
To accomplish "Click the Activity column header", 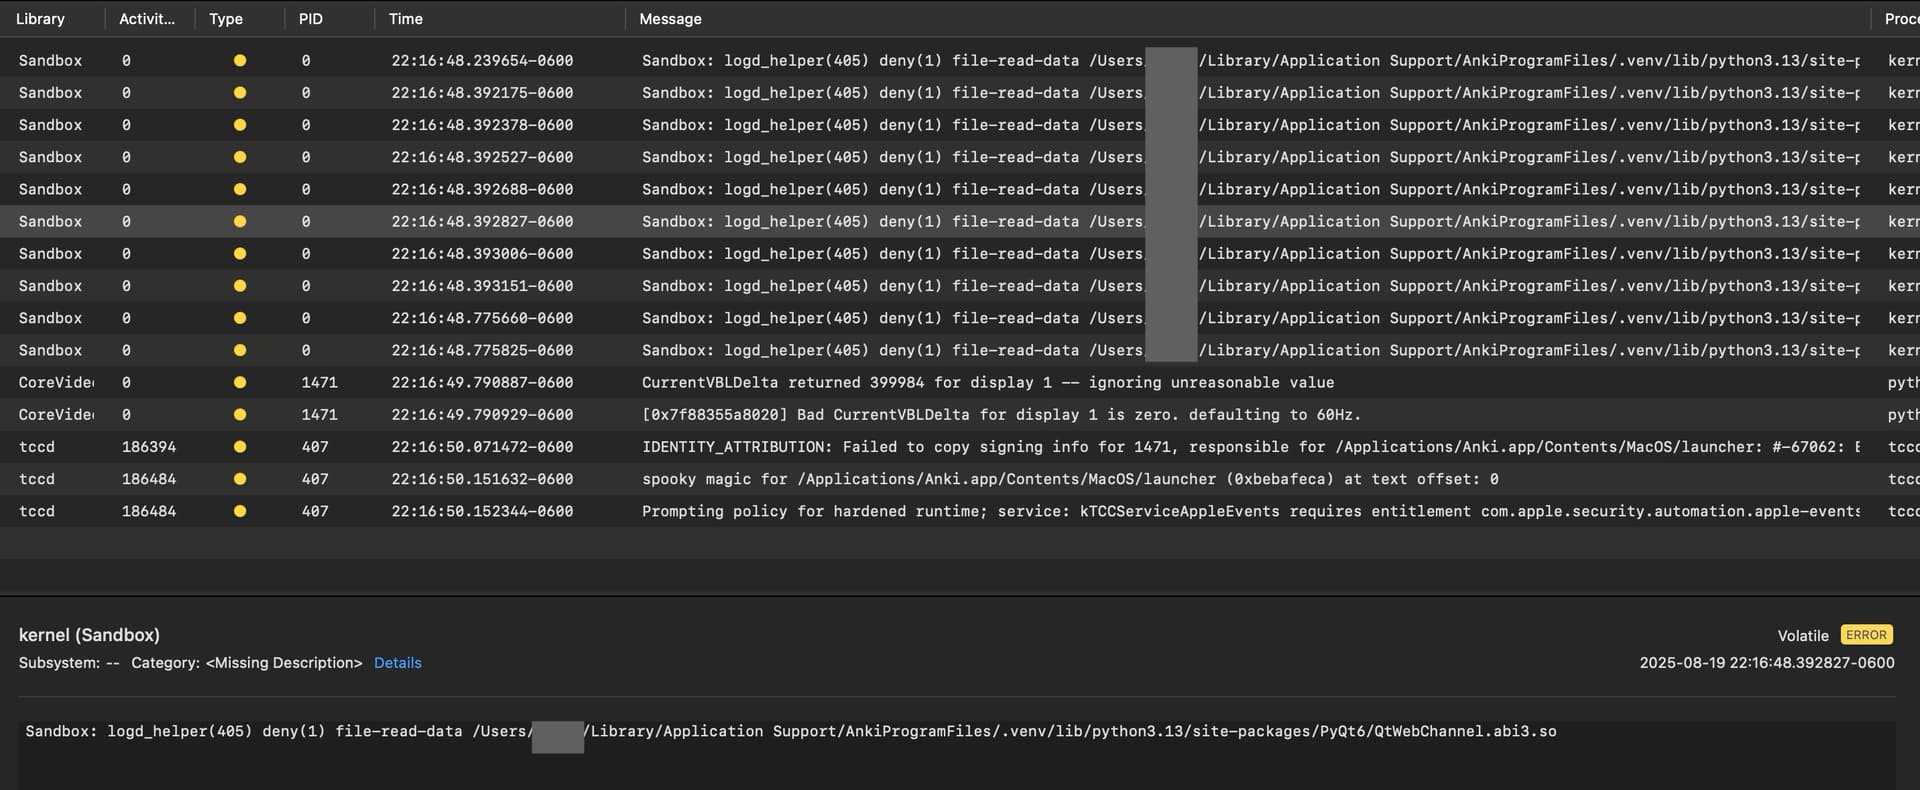I will click(147, 19).
